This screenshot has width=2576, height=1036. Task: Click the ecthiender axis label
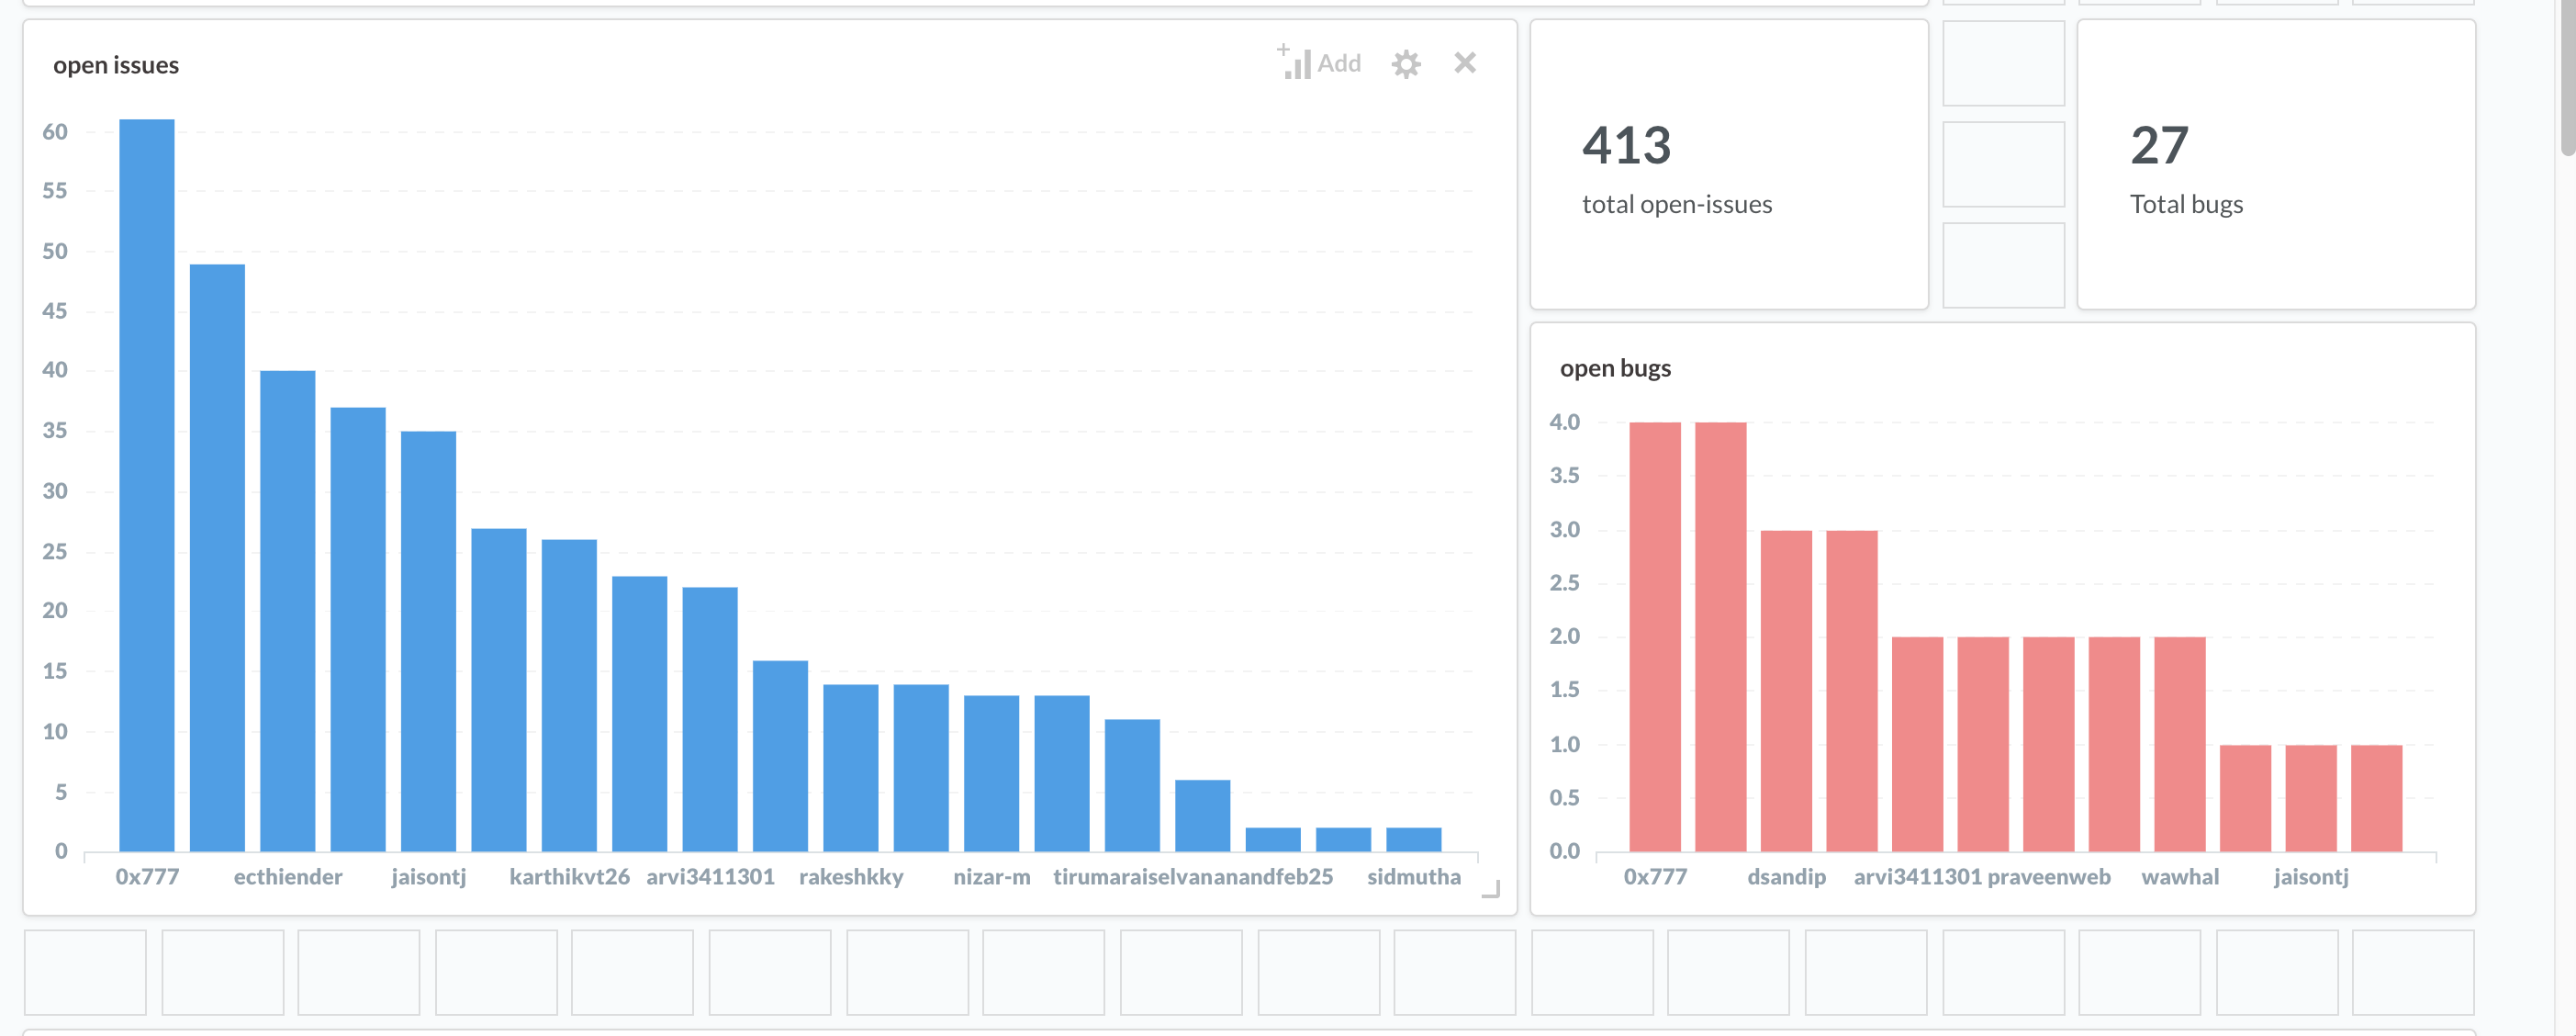click(x=288, y=877)
